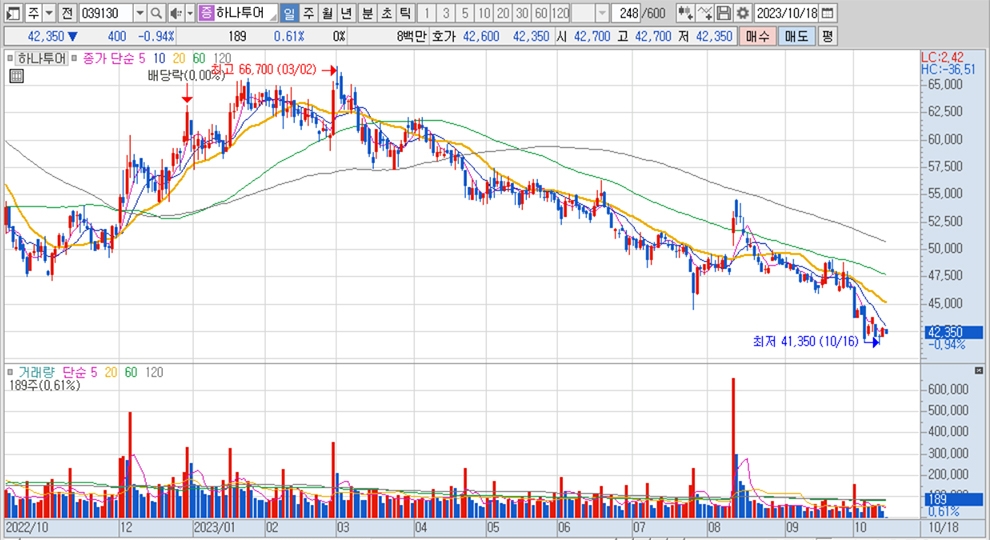Viewport: 990px width, 540px height.
Task: Click the save floppy disk icon
Action: click(724, 13)
